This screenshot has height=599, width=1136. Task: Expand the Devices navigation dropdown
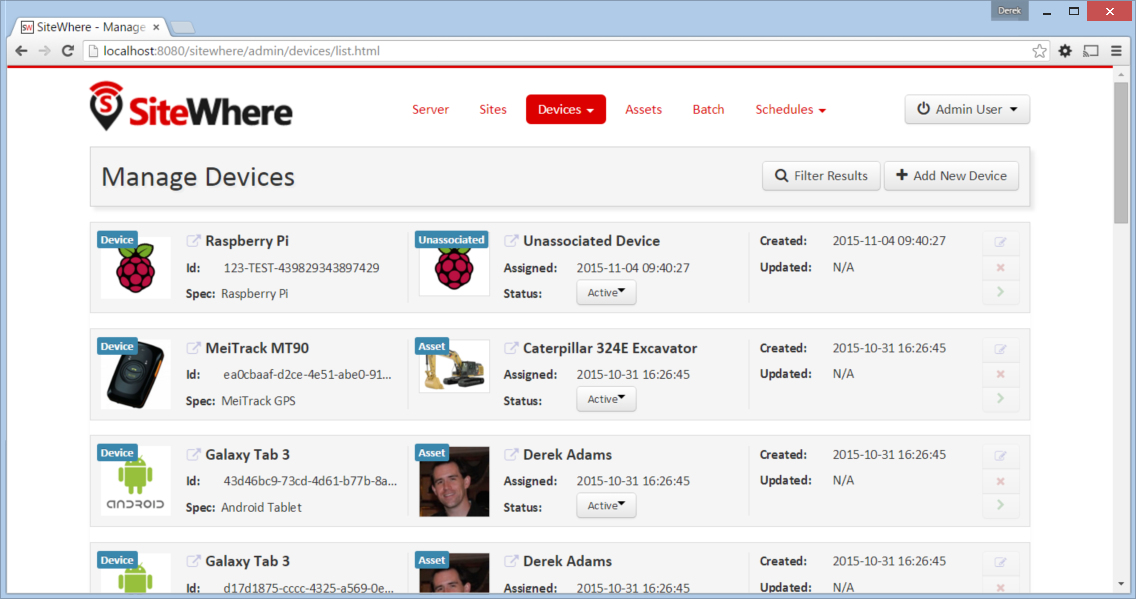[x=566, y=109]
